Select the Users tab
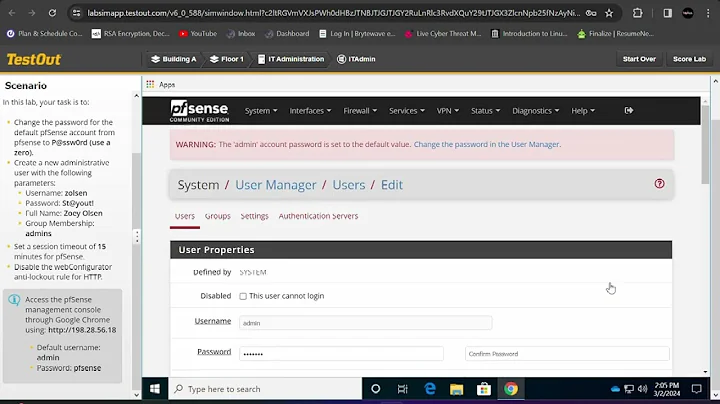Image resolution: width=720 pixels, height=404 pixels. (x=185, y=216)
